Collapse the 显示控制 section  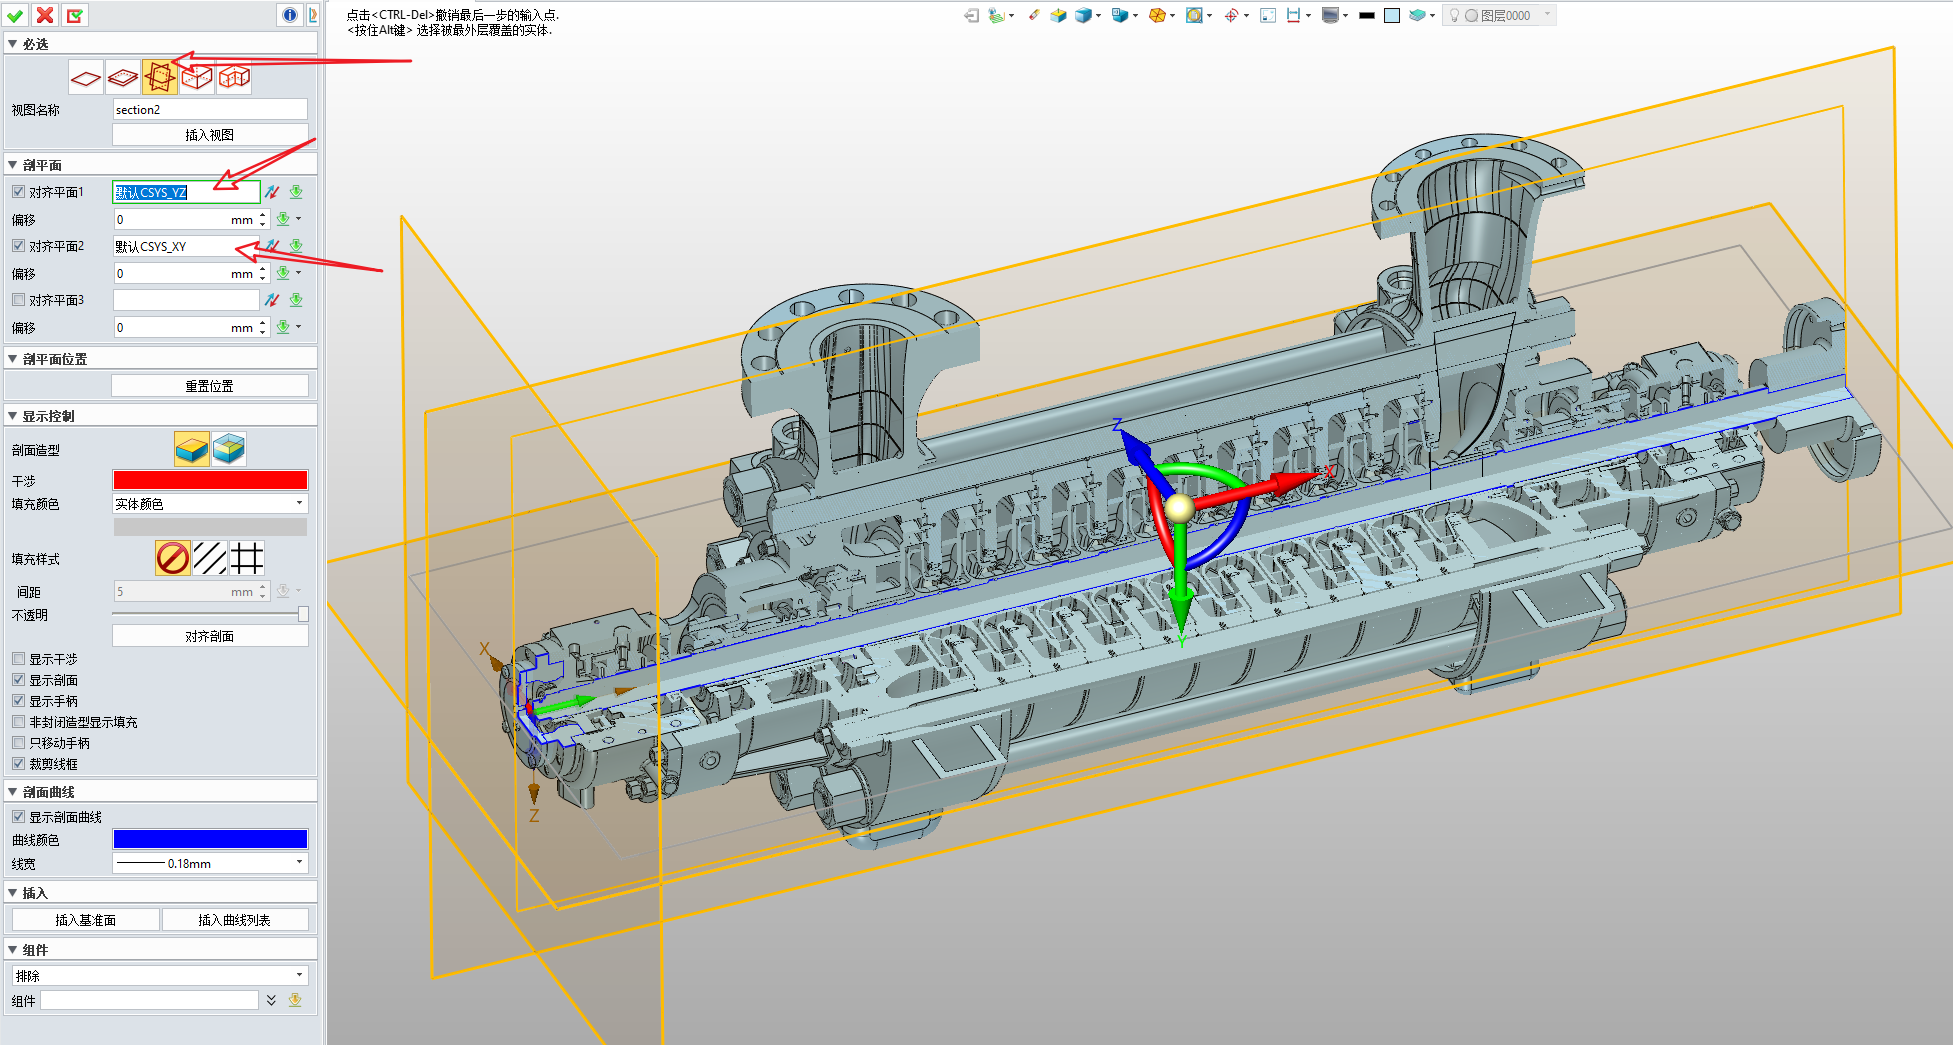click(x=13, y=416)
